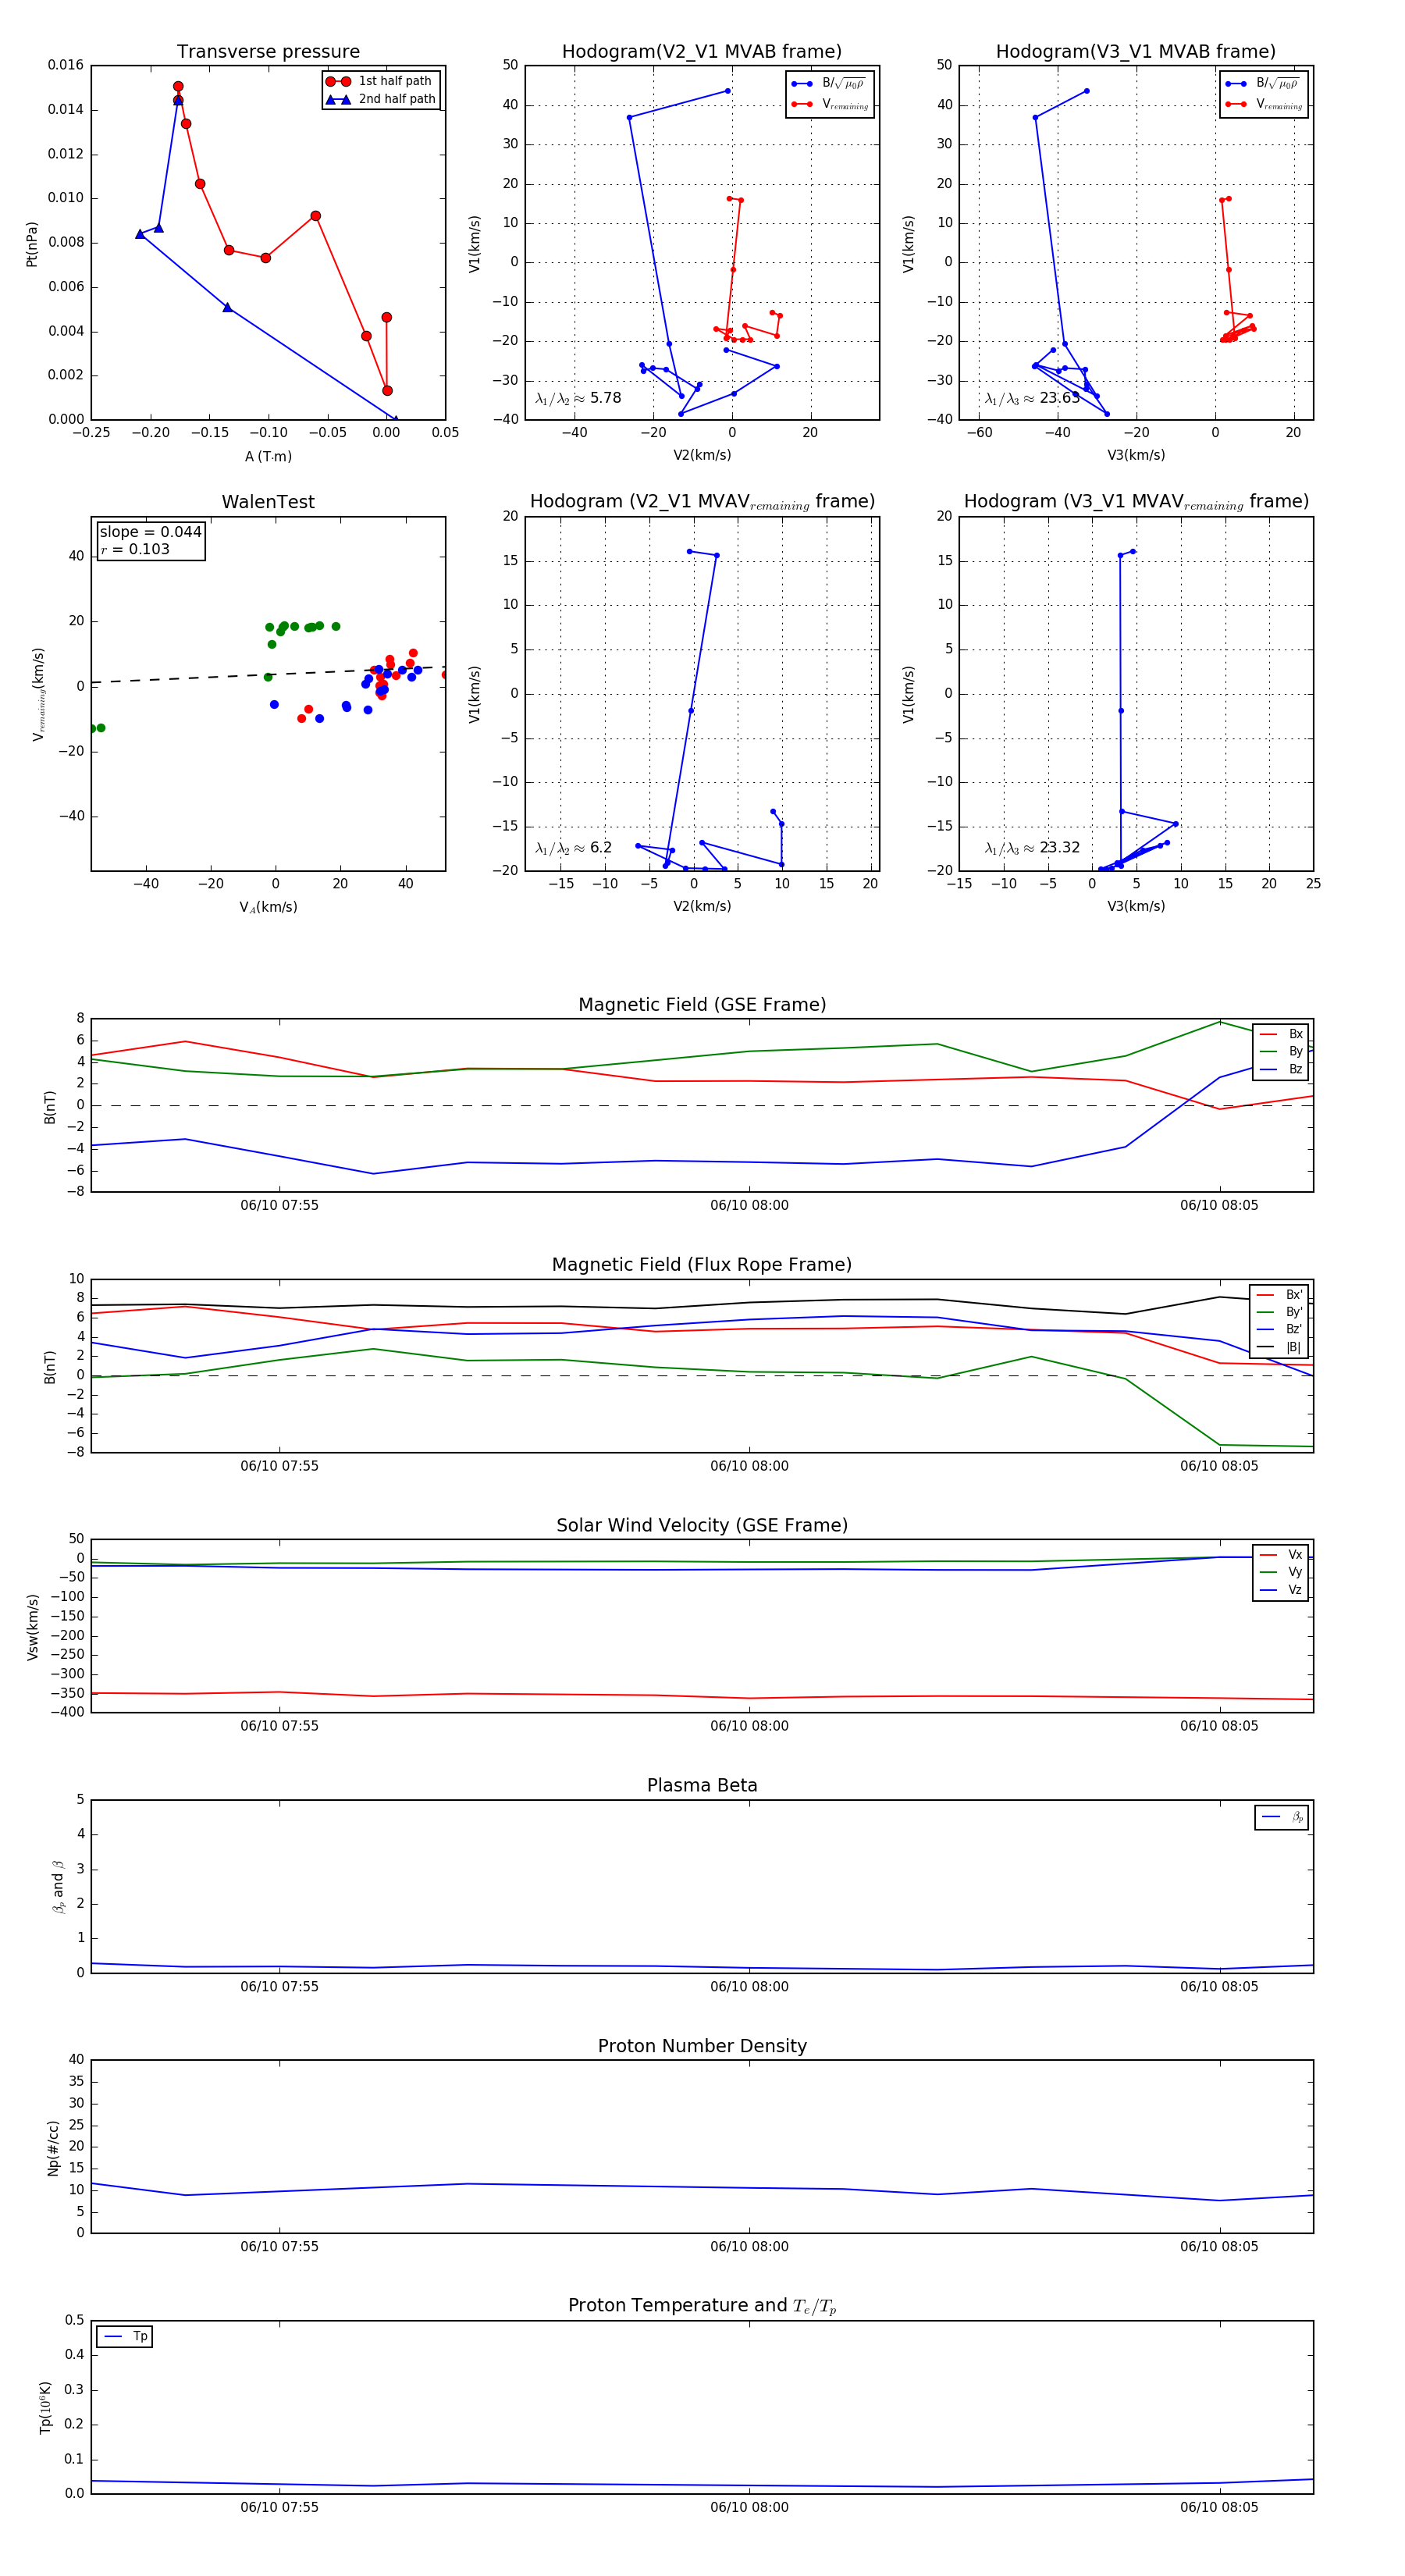Click the "Vremaining(km/s)" y-axis label of WalenTest
This screenshot has height=2576, width=1405.
38,694
